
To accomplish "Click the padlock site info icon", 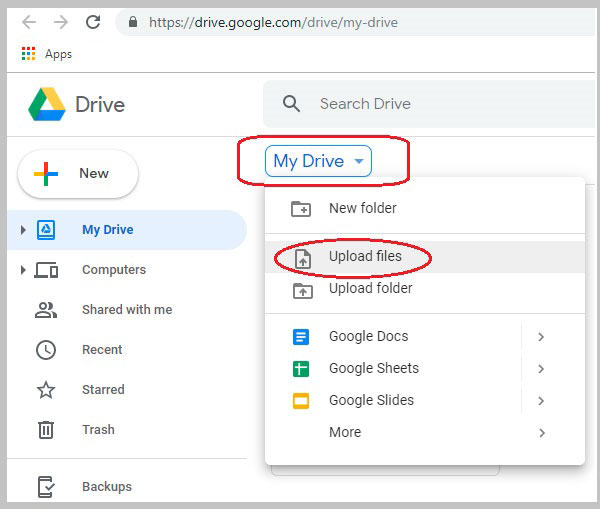I will pyautogui.click(x=133, y=22).
